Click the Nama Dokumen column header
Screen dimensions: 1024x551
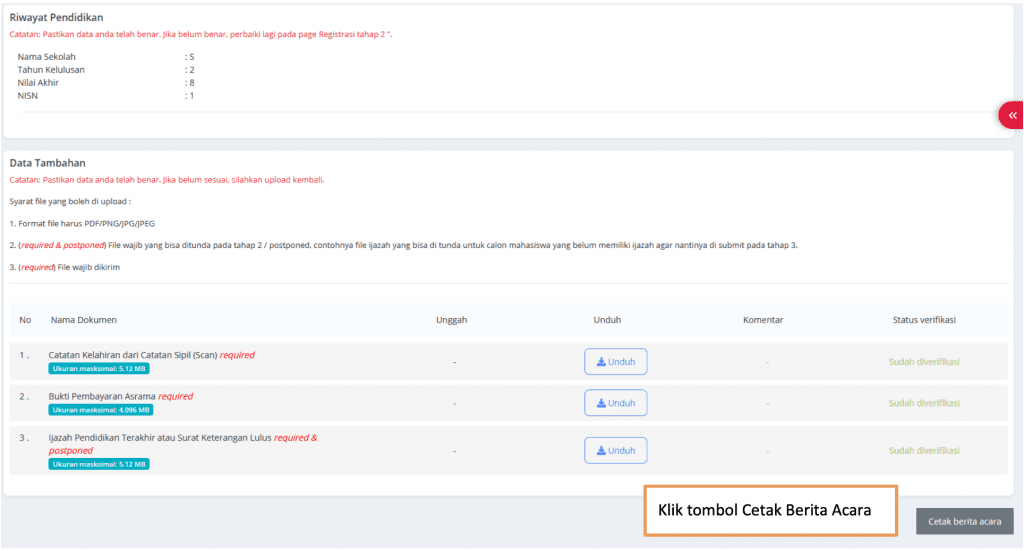click(x=84, y=320)
